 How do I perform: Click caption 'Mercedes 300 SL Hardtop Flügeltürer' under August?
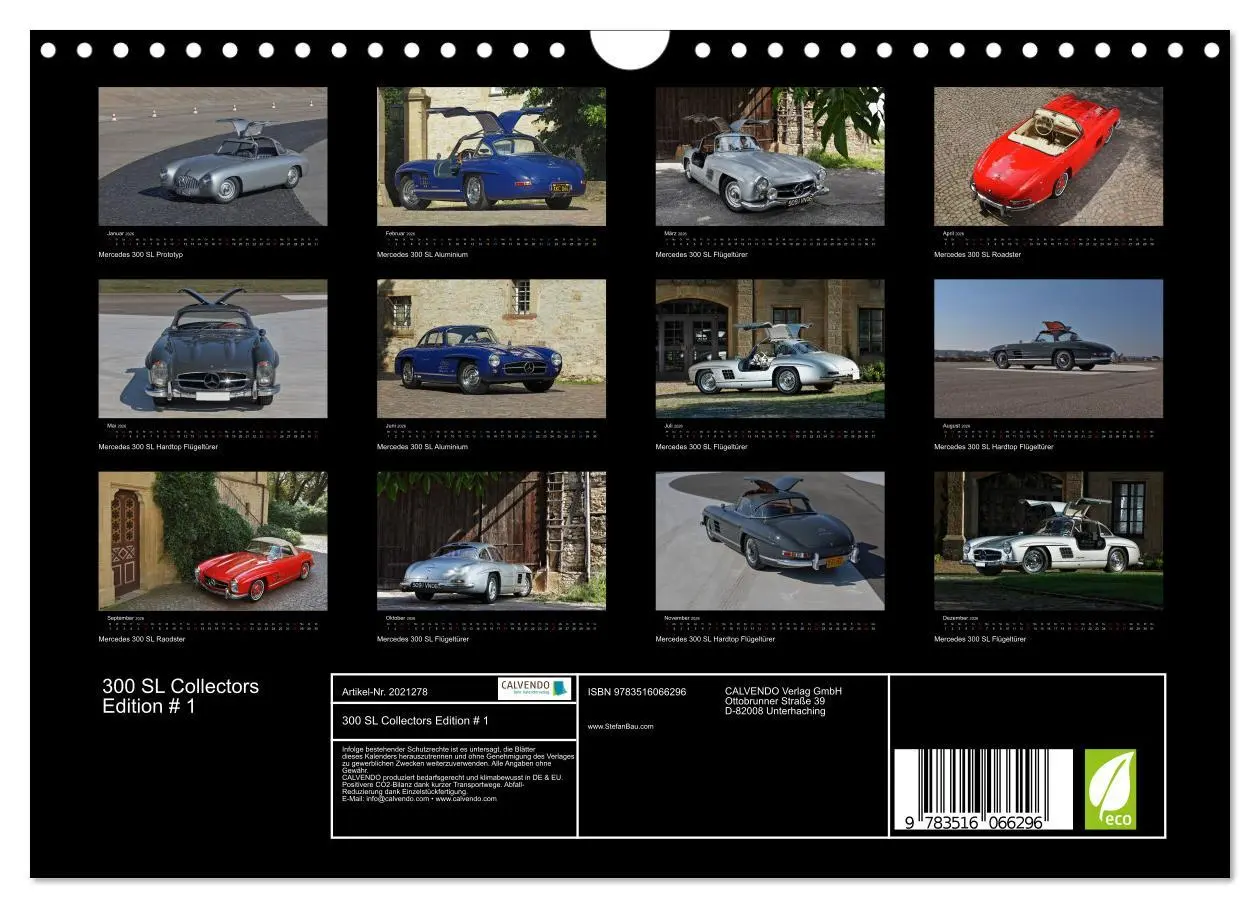pyautogui.click(x=993, y=447)
